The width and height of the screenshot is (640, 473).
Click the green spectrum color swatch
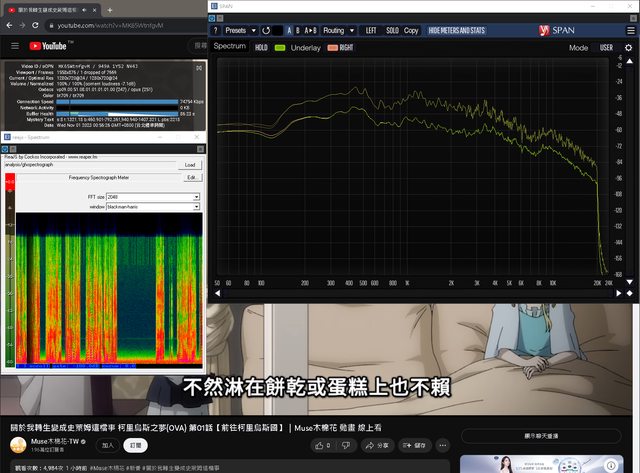[280, 48]
